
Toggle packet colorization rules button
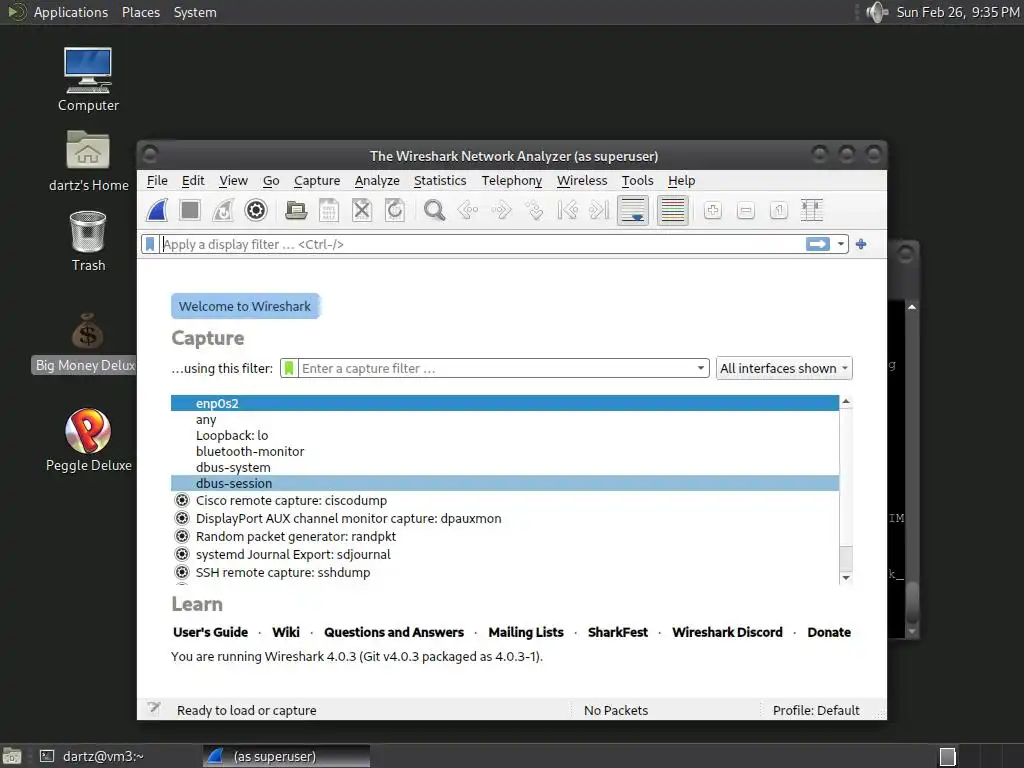[673, 210]
